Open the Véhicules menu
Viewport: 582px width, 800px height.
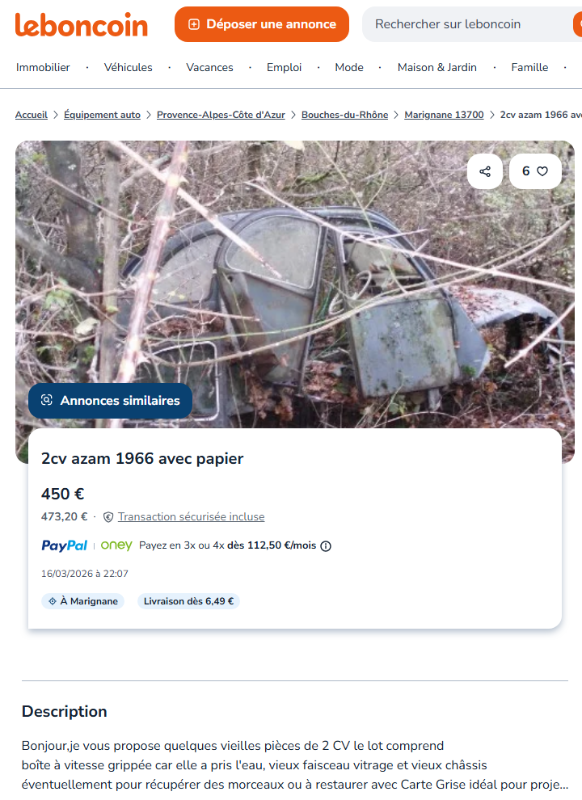pyautogui.click(x=128, y=67)
